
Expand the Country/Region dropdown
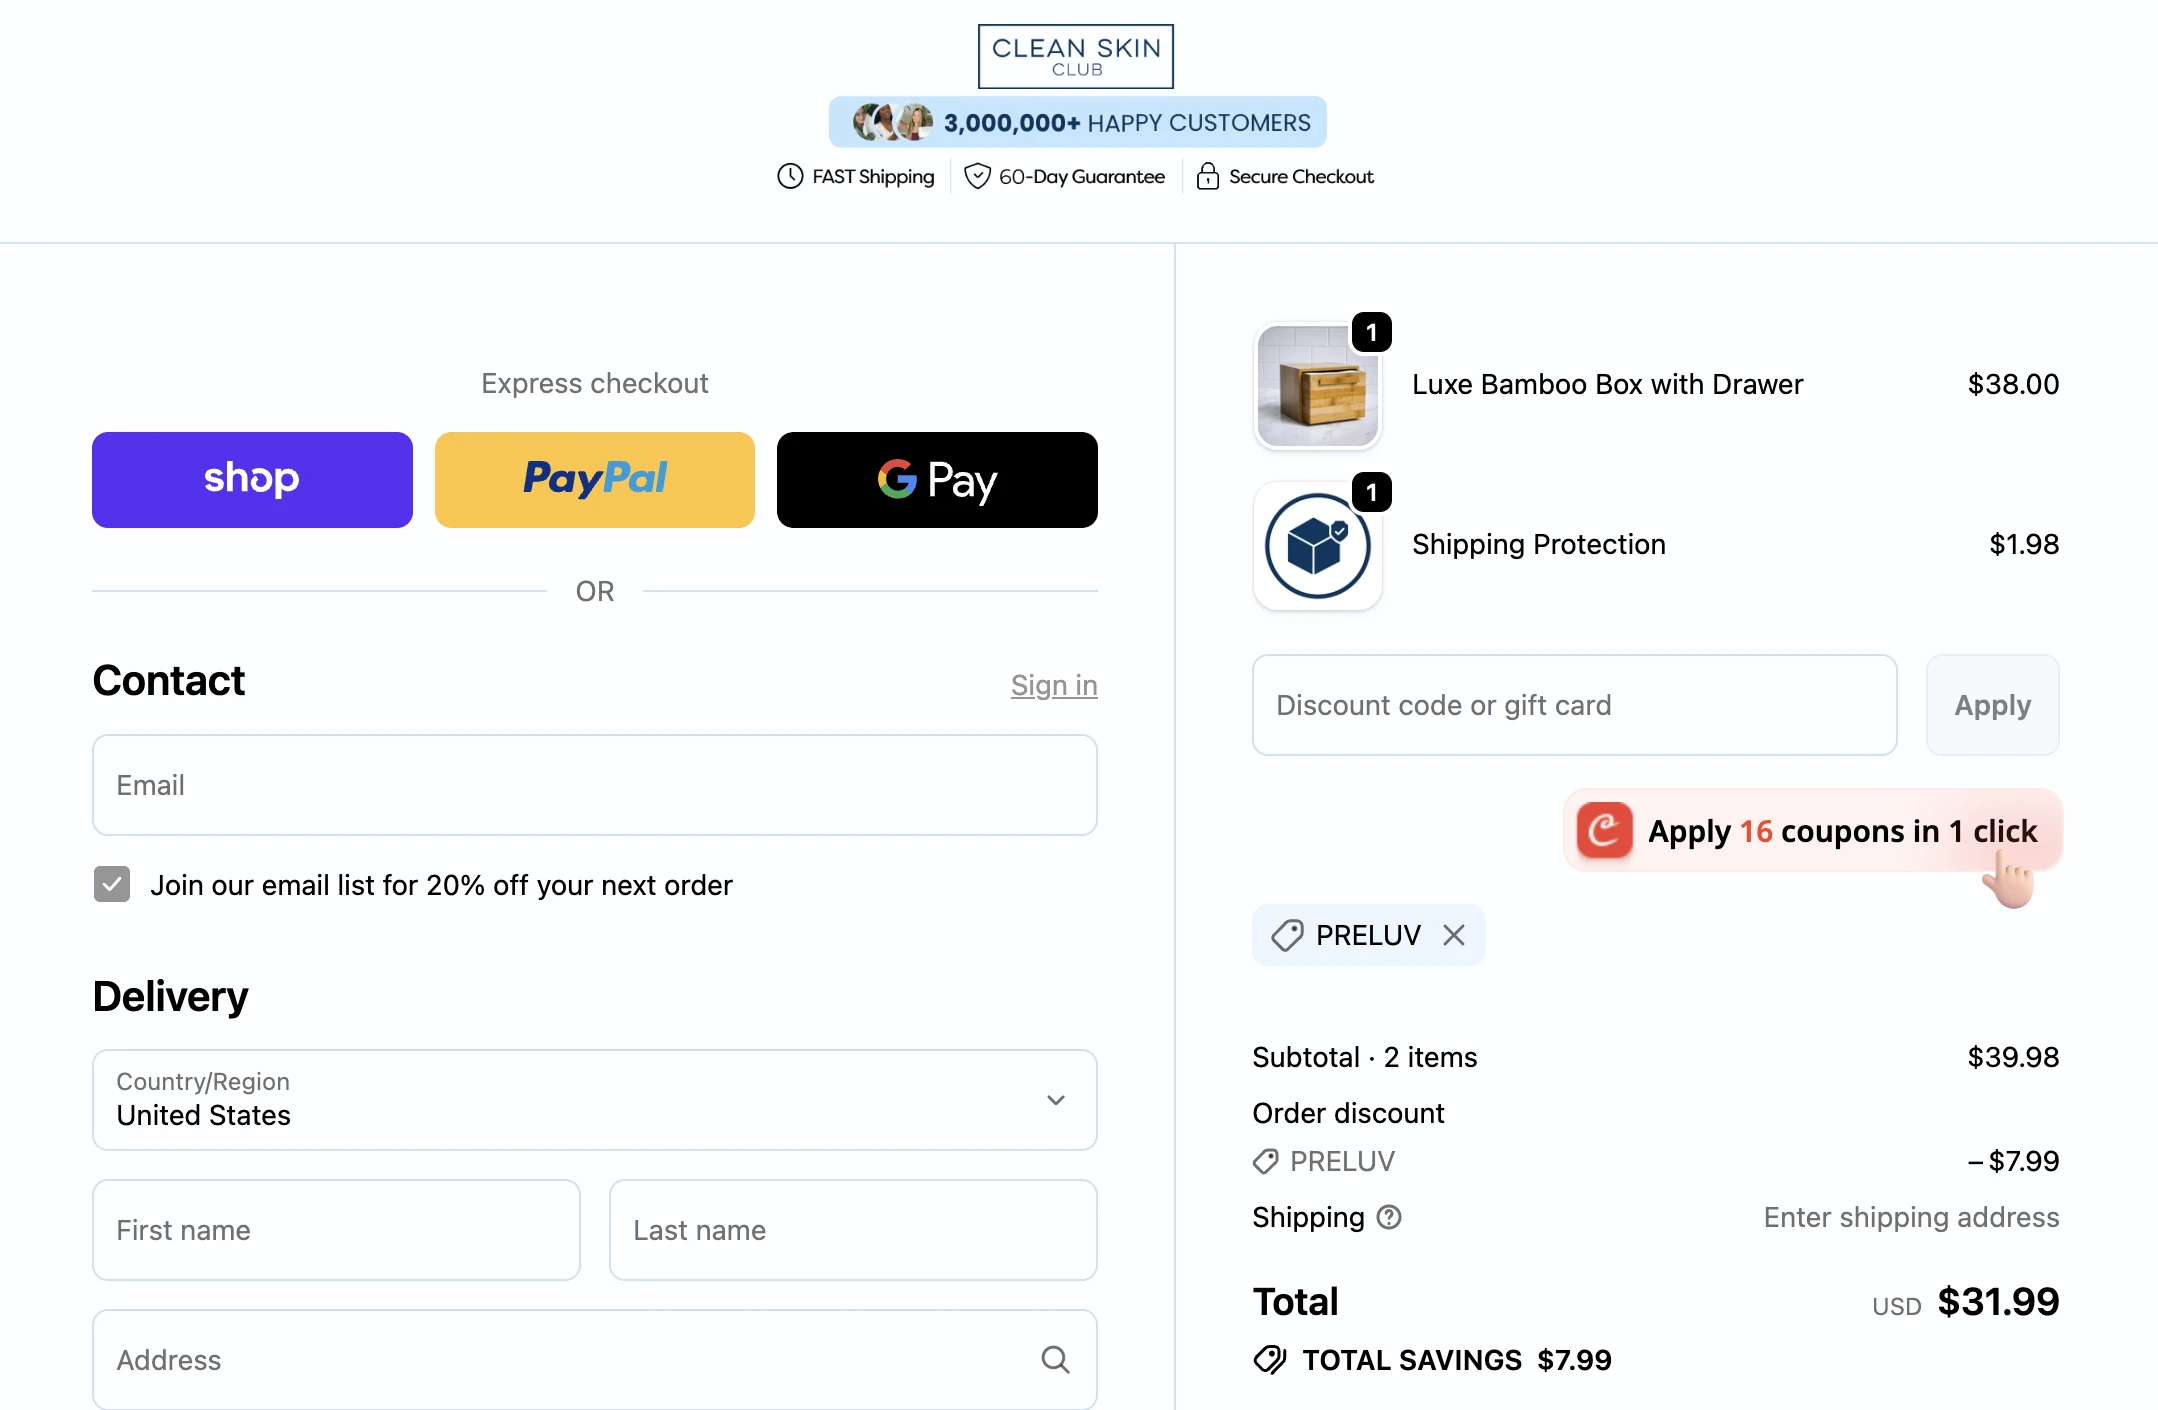coord(595,1100)
